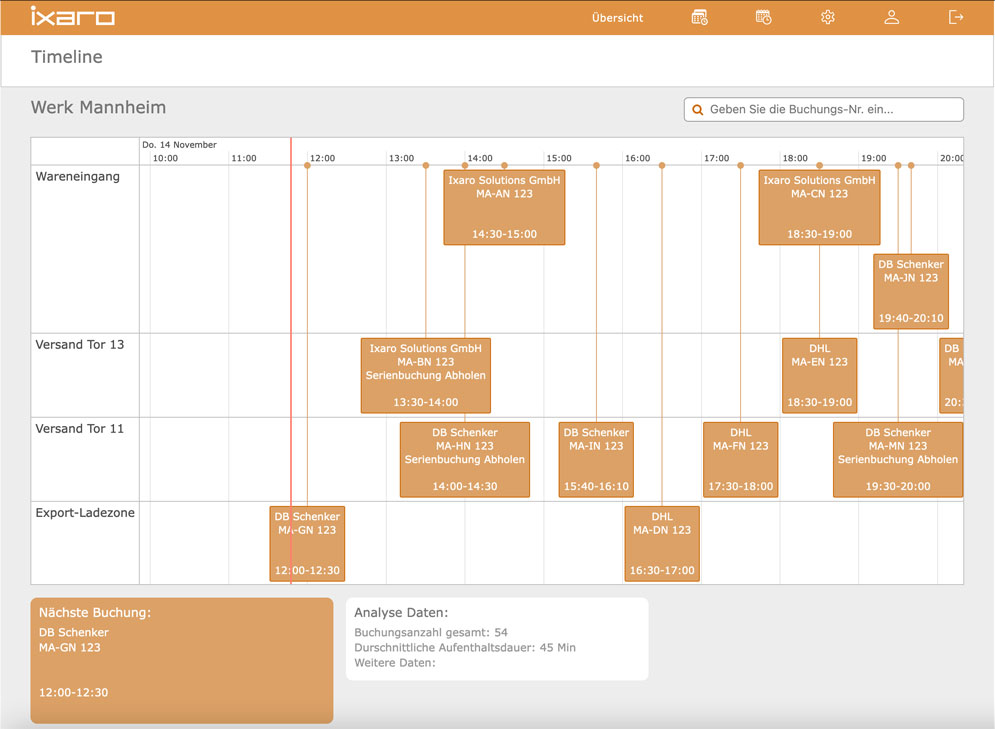Select Serienbuchung MA-BN 123 on Versand Tor 13
The width and height of the screenshot is (995, 729).
click(x=424, y=374)
